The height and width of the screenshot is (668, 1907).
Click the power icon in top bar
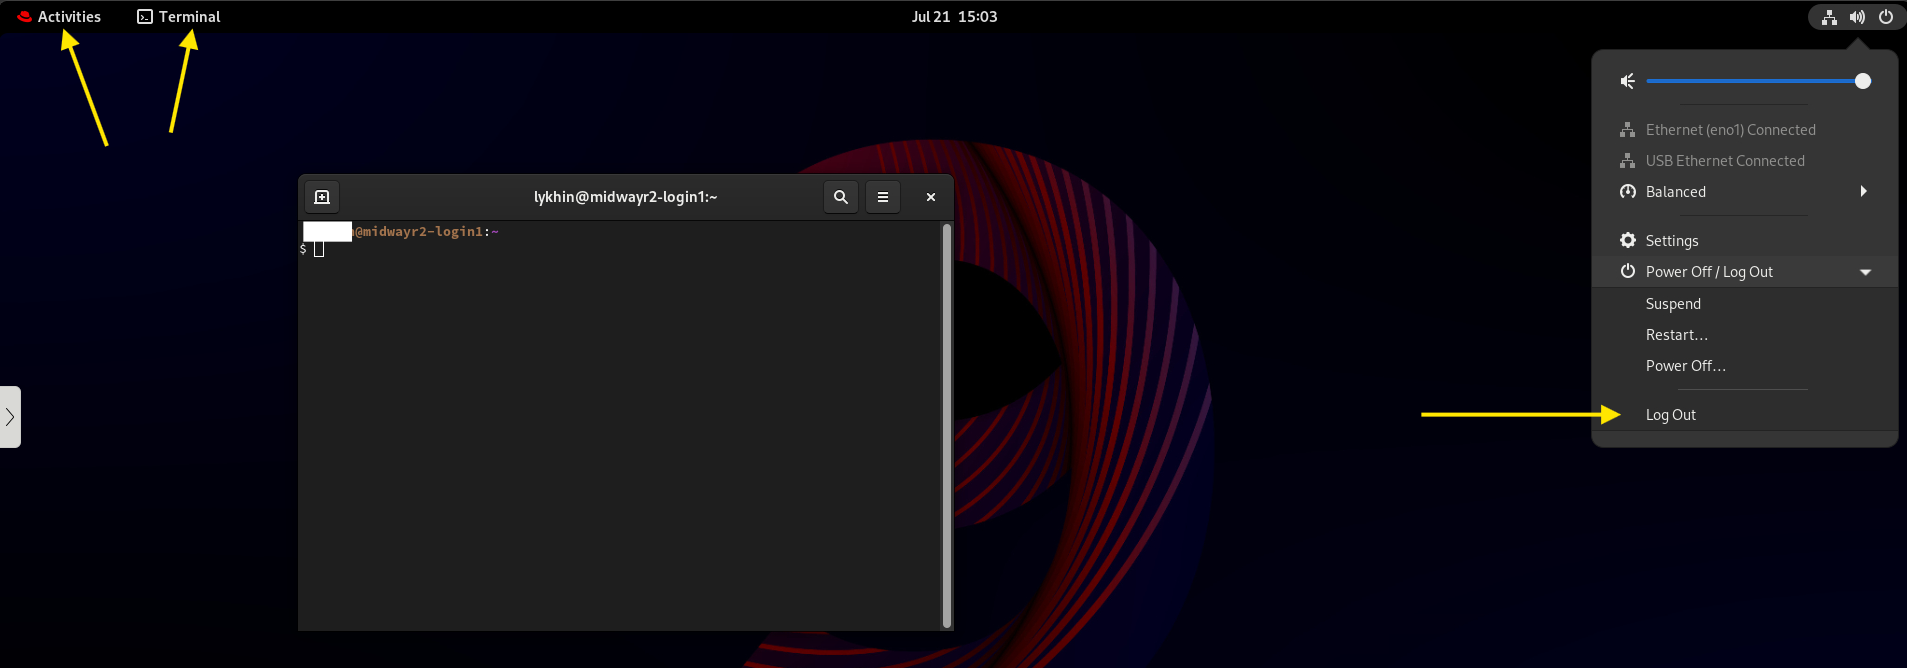tap(1886, 17)
